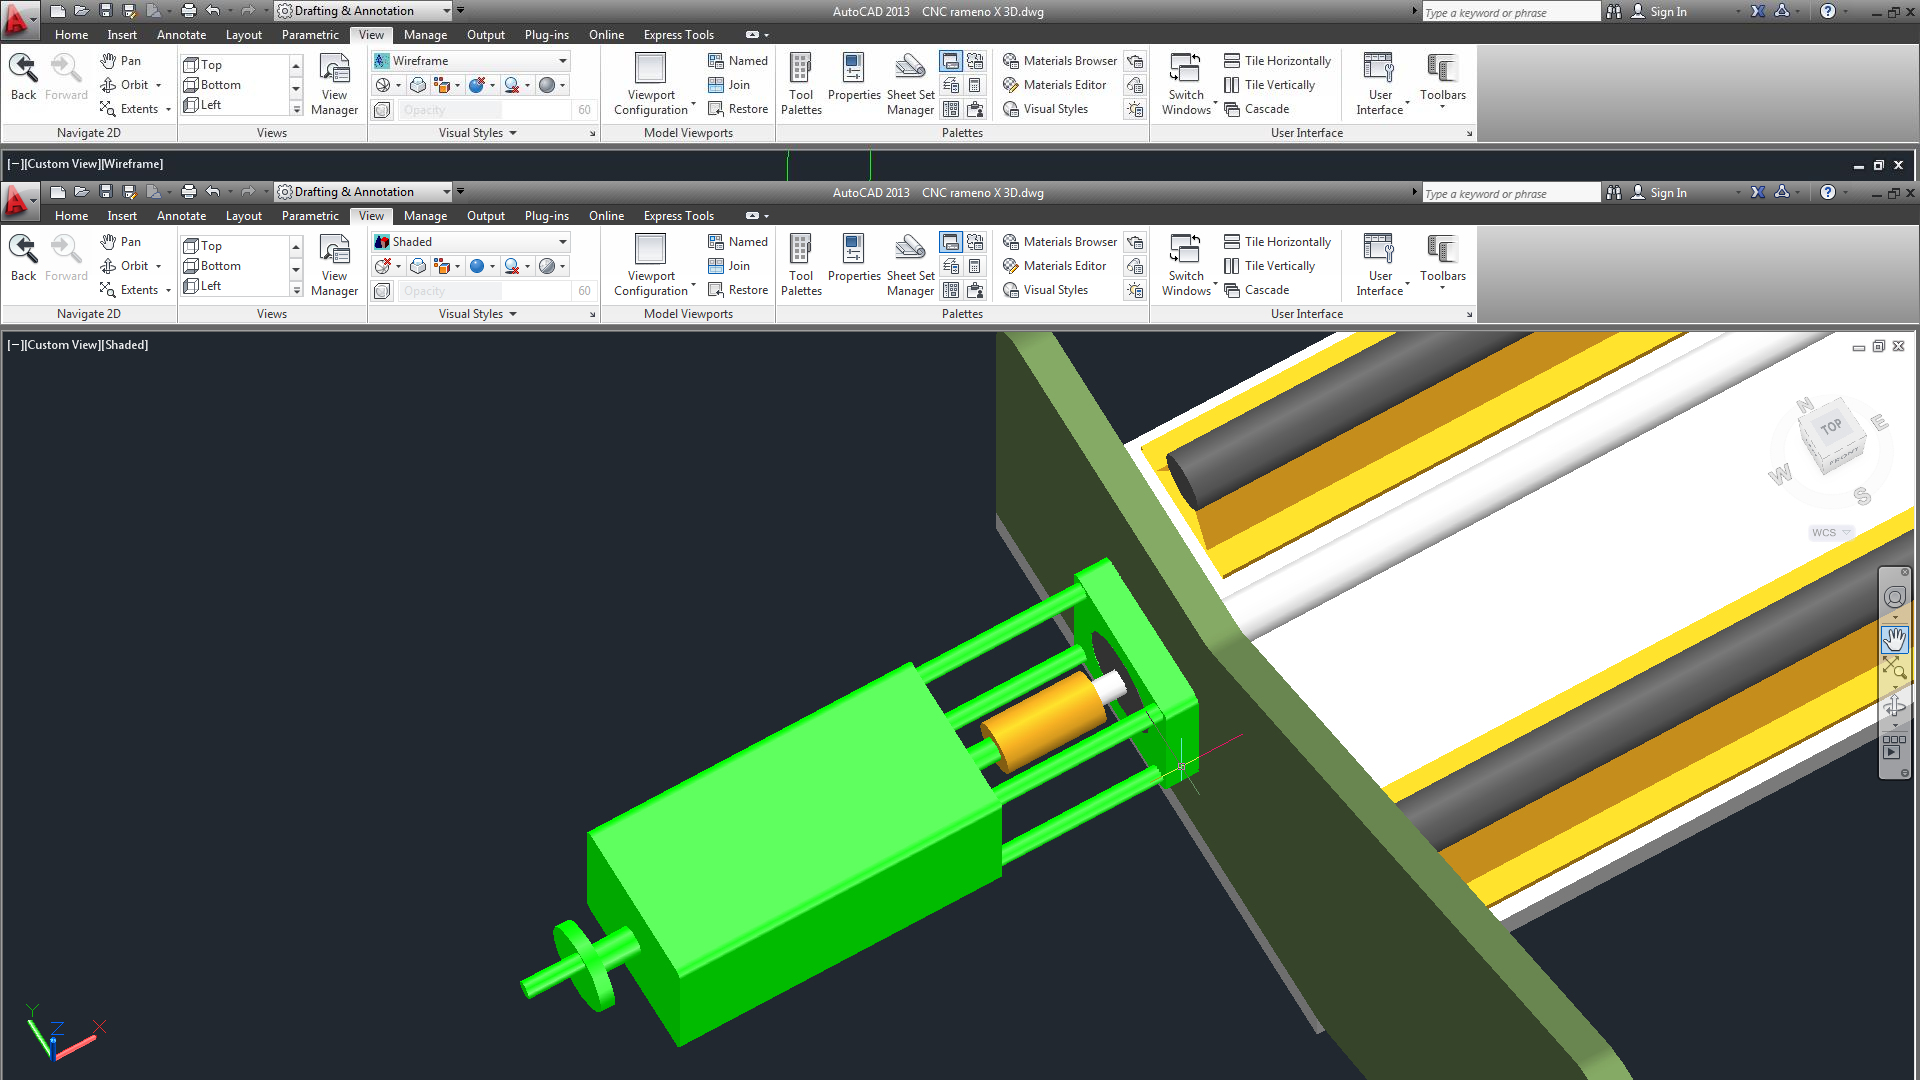Open Tool Palettes from the lower ribbon

801,265
